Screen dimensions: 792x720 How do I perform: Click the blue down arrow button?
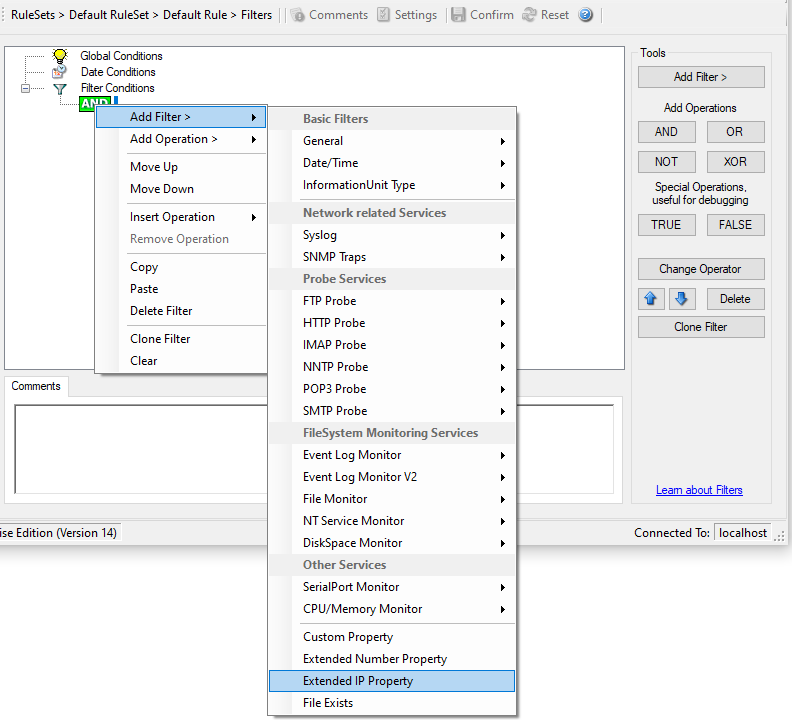(x=681, y=299)
